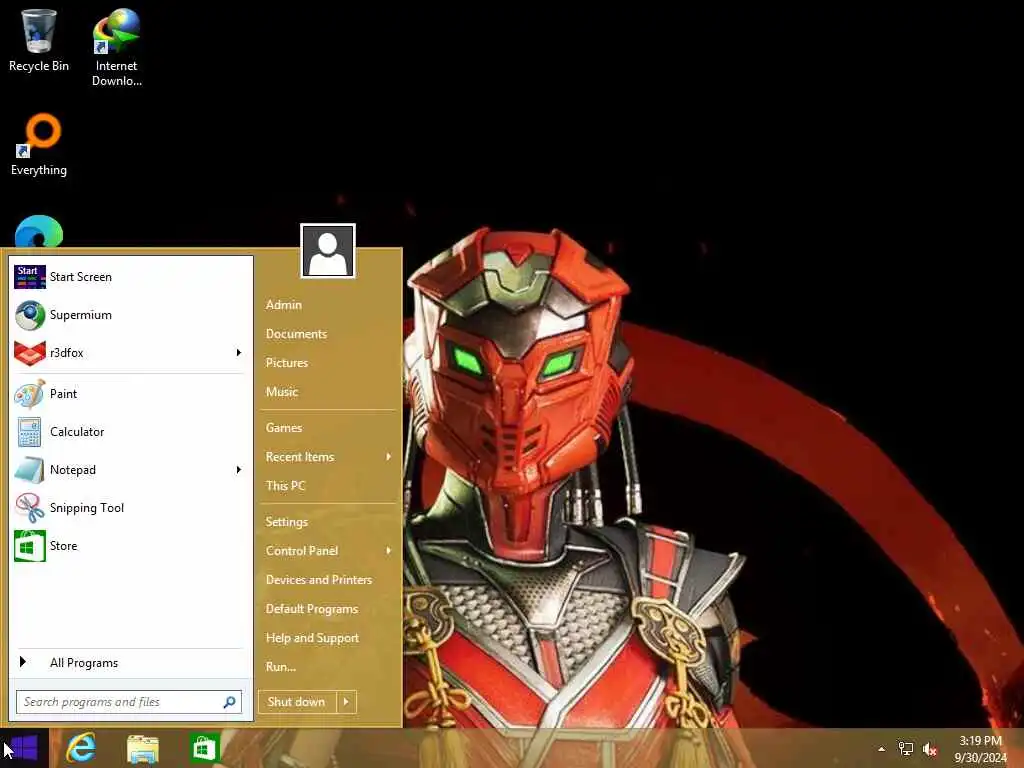Open Internet Explorer from the taskbar
The image size is (1024, 768).
(82, 748)
